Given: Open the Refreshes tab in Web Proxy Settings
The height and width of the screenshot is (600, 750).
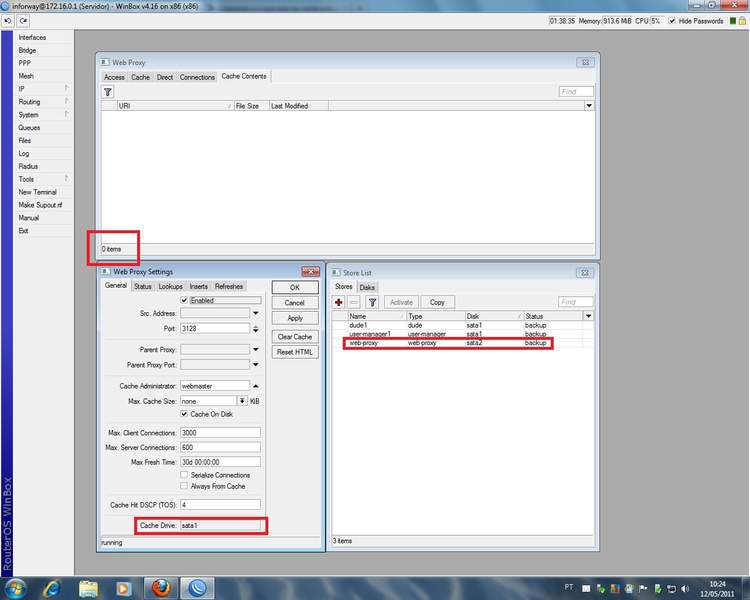Looking at the screenshot, I should point(229,286).
